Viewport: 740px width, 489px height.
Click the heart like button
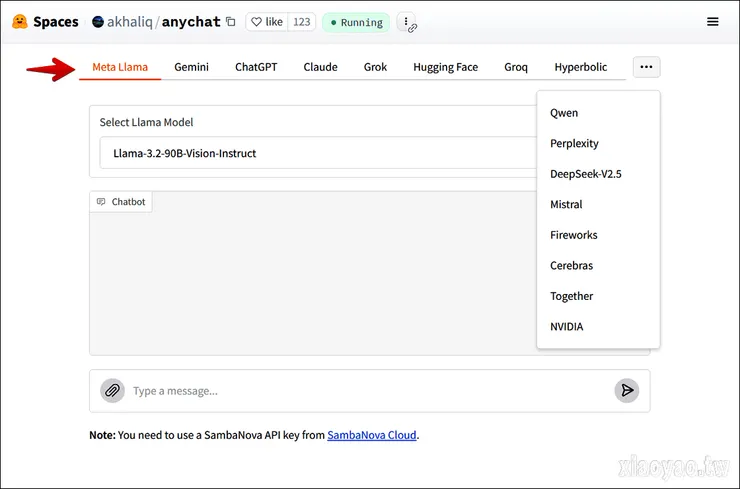click(x=266, y=22)
